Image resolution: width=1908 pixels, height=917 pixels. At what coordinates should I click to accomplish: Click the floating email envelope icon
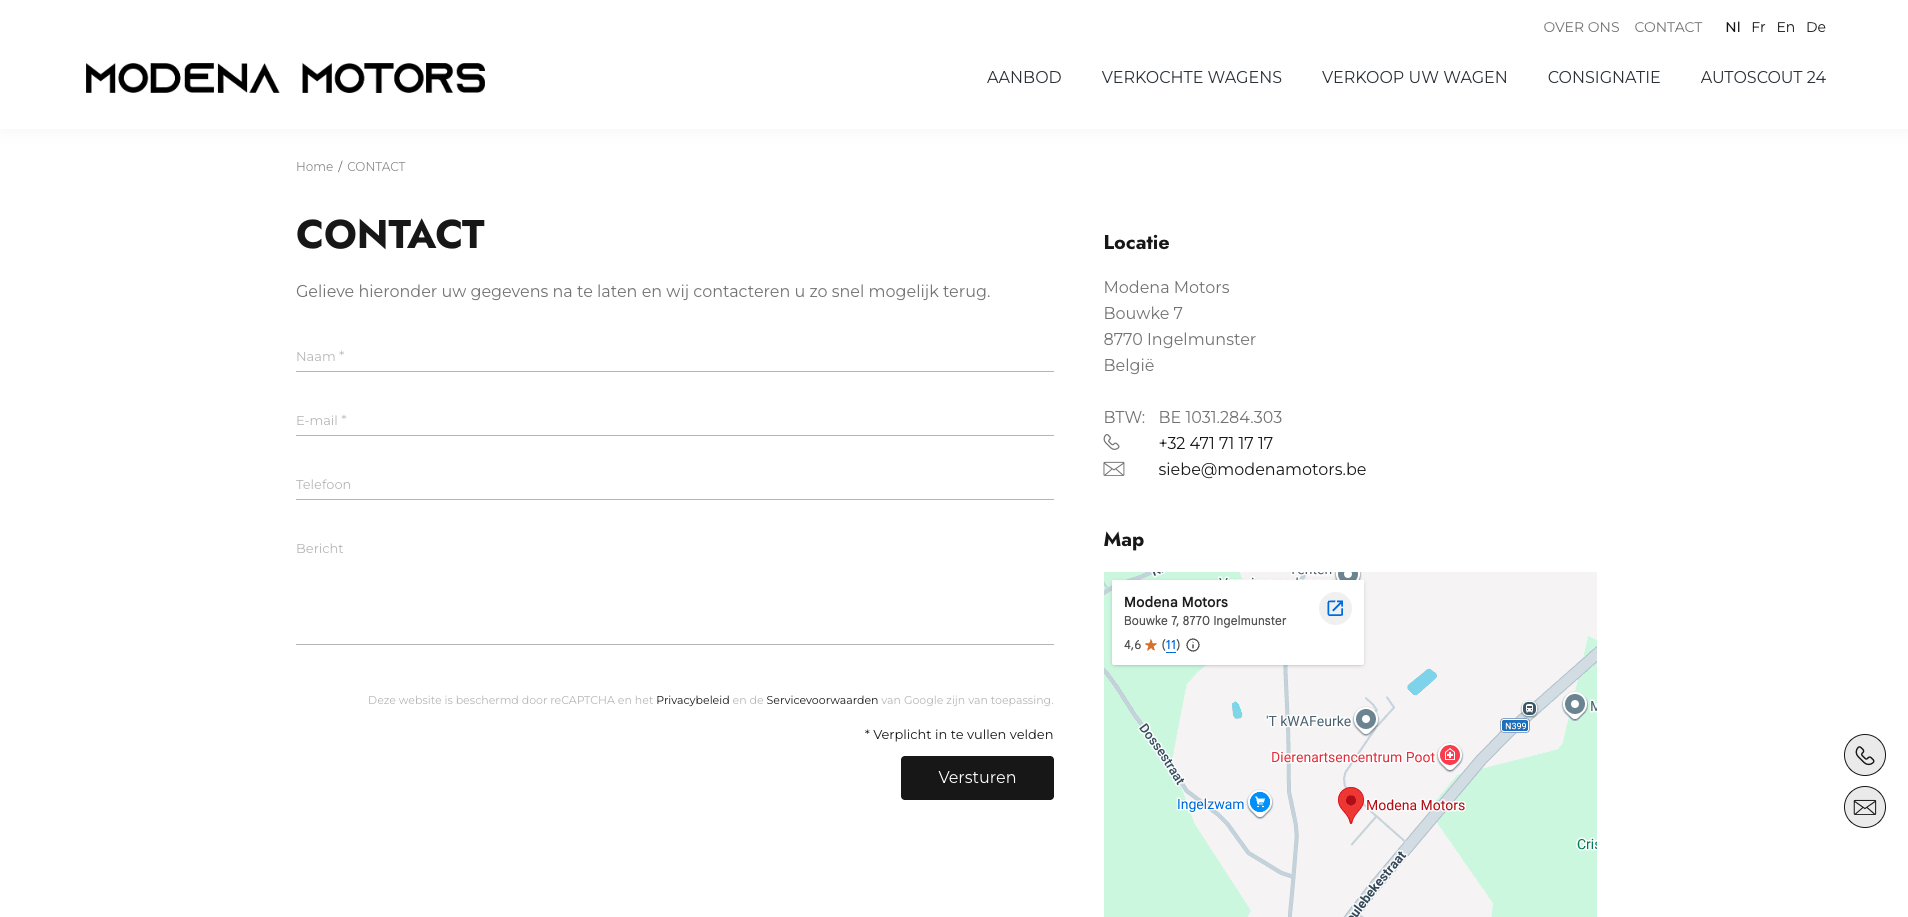1865,807
